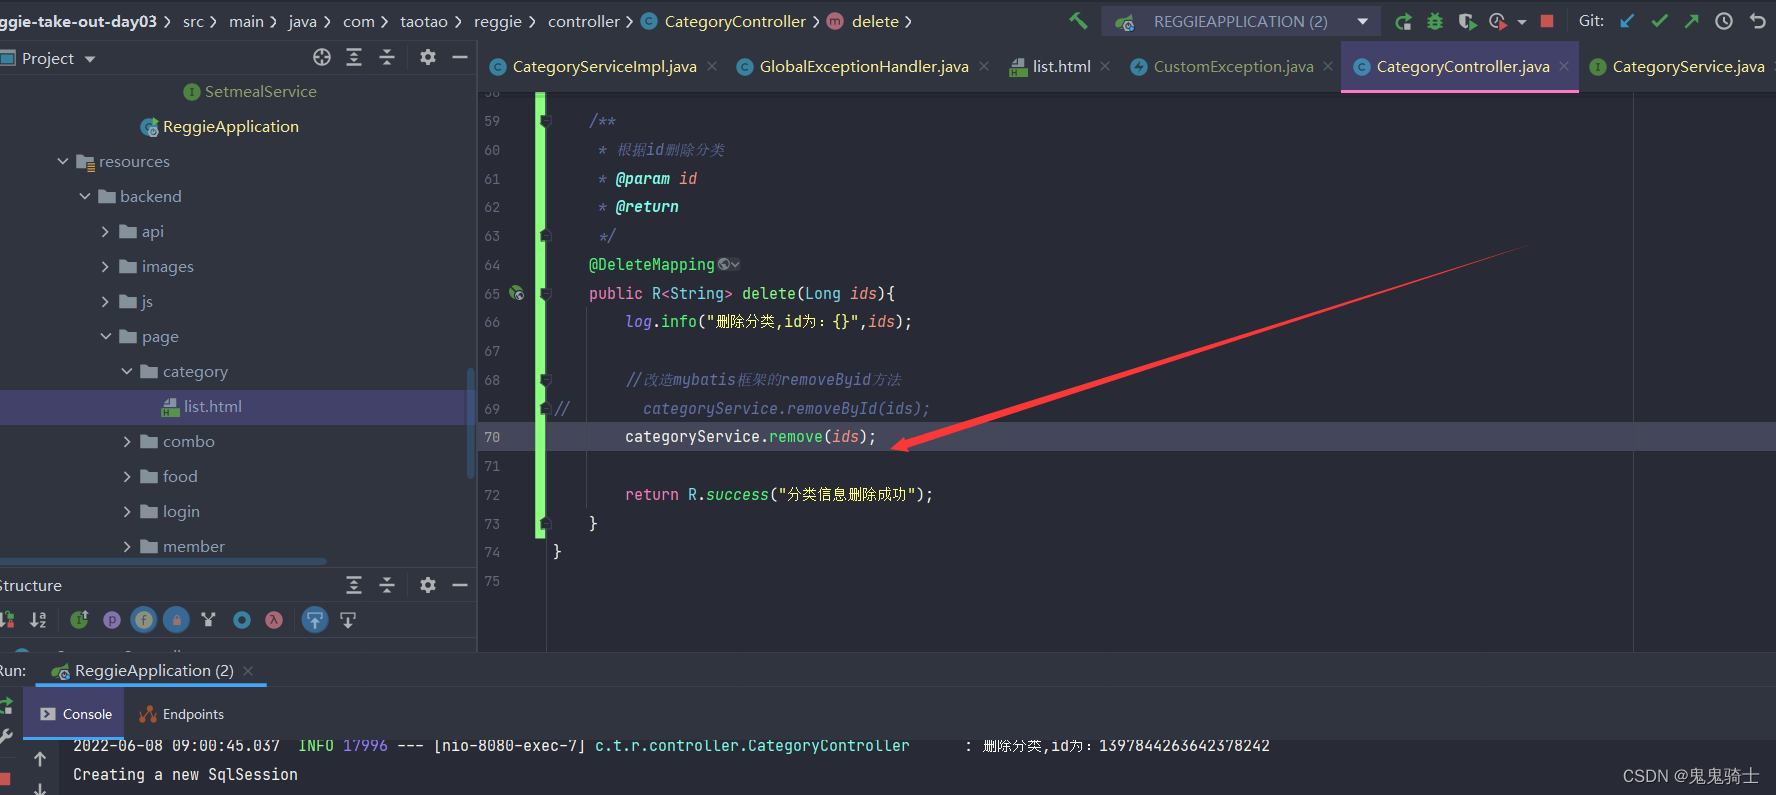Toggle show inherited members in Structure
This screenshot has height=795, width=1776.
(x=79, y=620)
